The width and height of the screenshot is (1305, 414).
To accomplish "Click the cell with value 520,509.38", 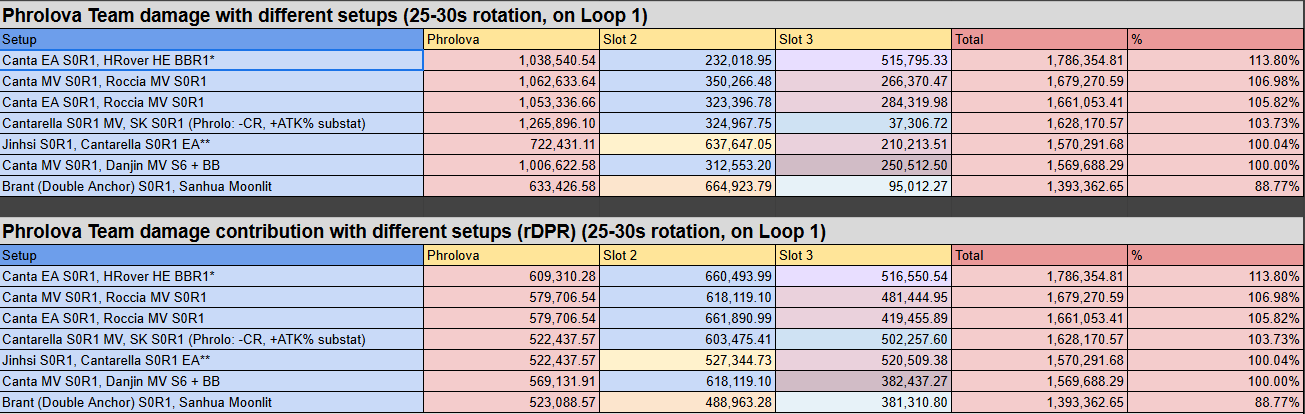I will pos(864,361).
